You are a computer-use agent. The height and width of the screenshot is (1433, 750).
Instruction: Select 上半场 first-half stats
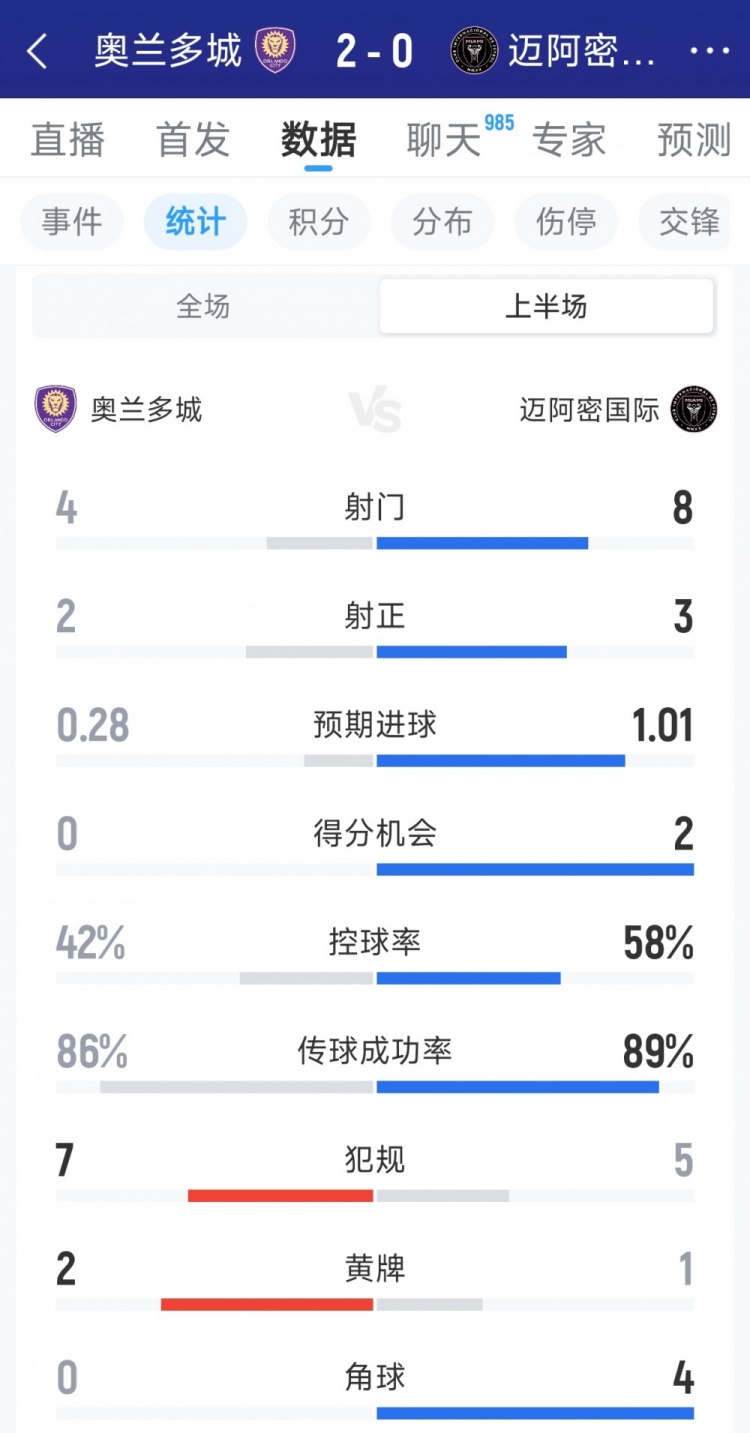tap(546, 306)
